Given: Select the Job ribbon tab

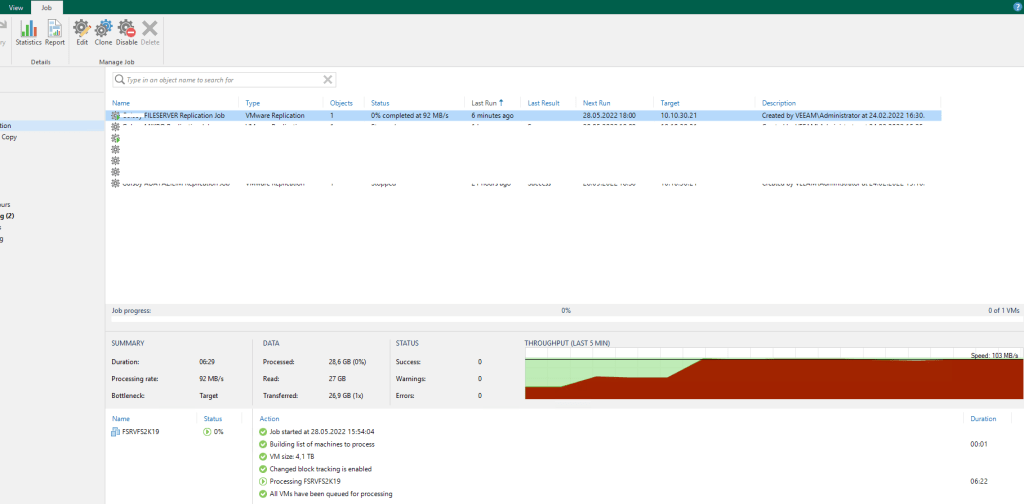Looking at the screenshot, I should click(x=46, y=7).
